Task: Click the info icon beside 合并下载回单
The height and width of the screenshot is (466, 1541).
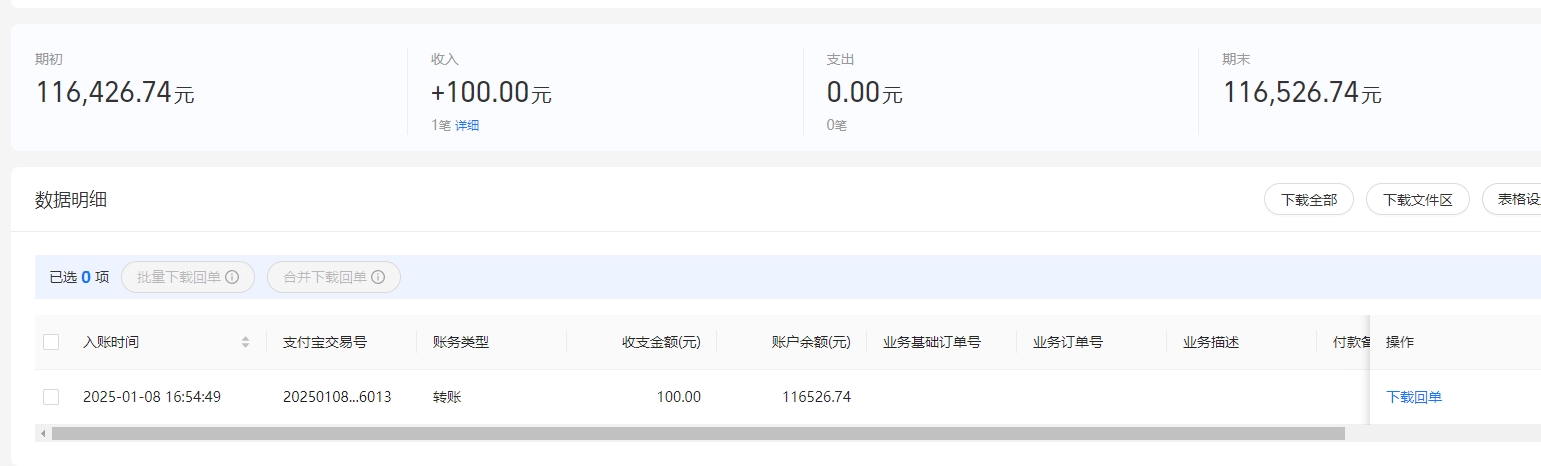Action: click(378, 277)
